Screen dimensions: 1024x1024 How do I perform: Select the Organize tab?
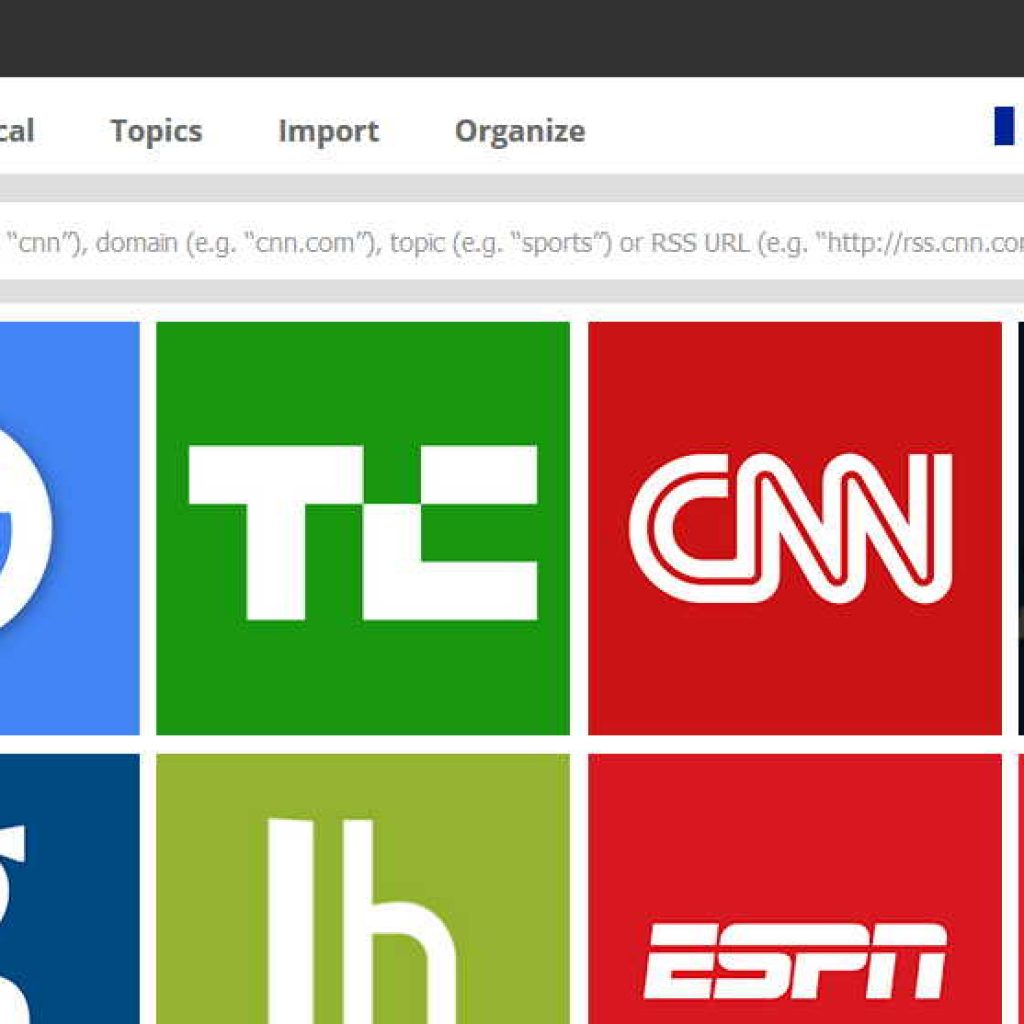pyautogui.click(x=520, y=131)
